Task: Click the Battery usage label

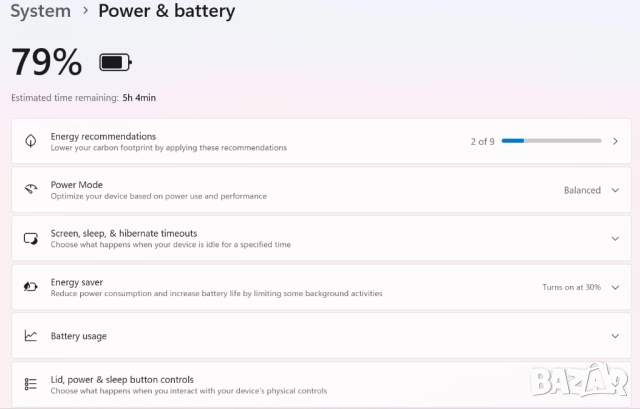Action: [x=78, y=336]
